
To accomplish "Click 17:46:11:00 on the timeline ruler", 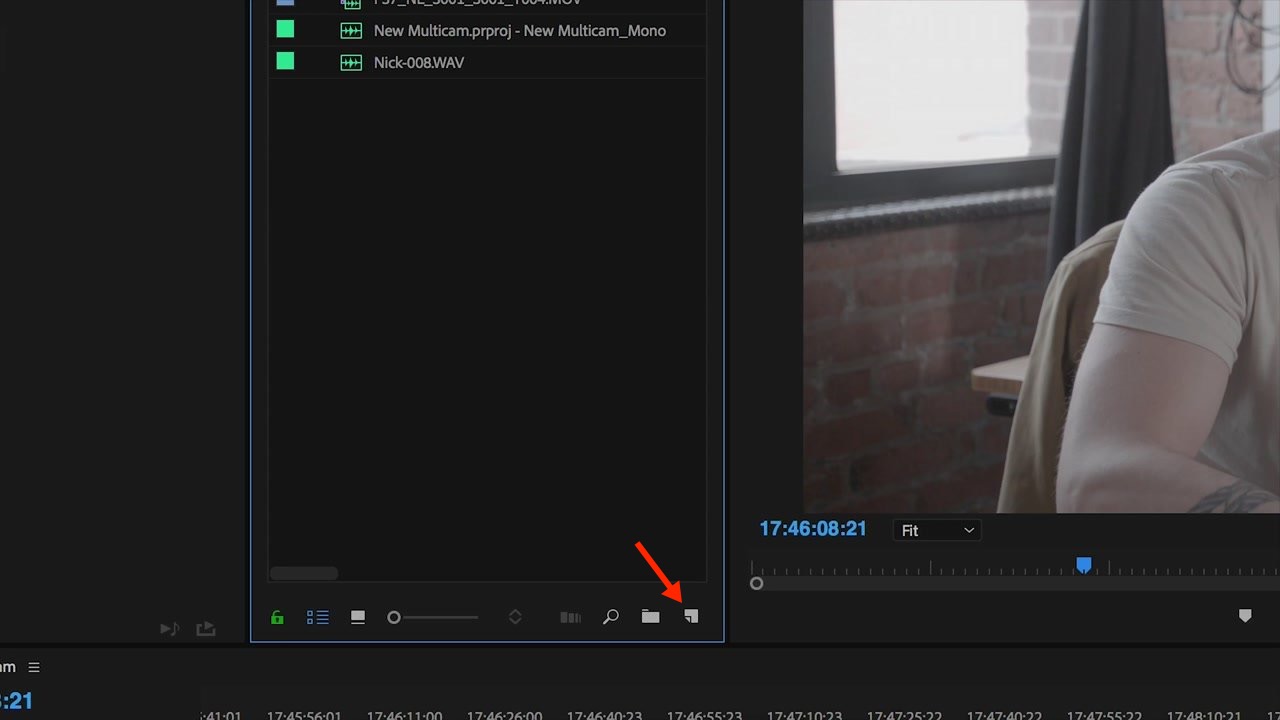I will (404, 716).
